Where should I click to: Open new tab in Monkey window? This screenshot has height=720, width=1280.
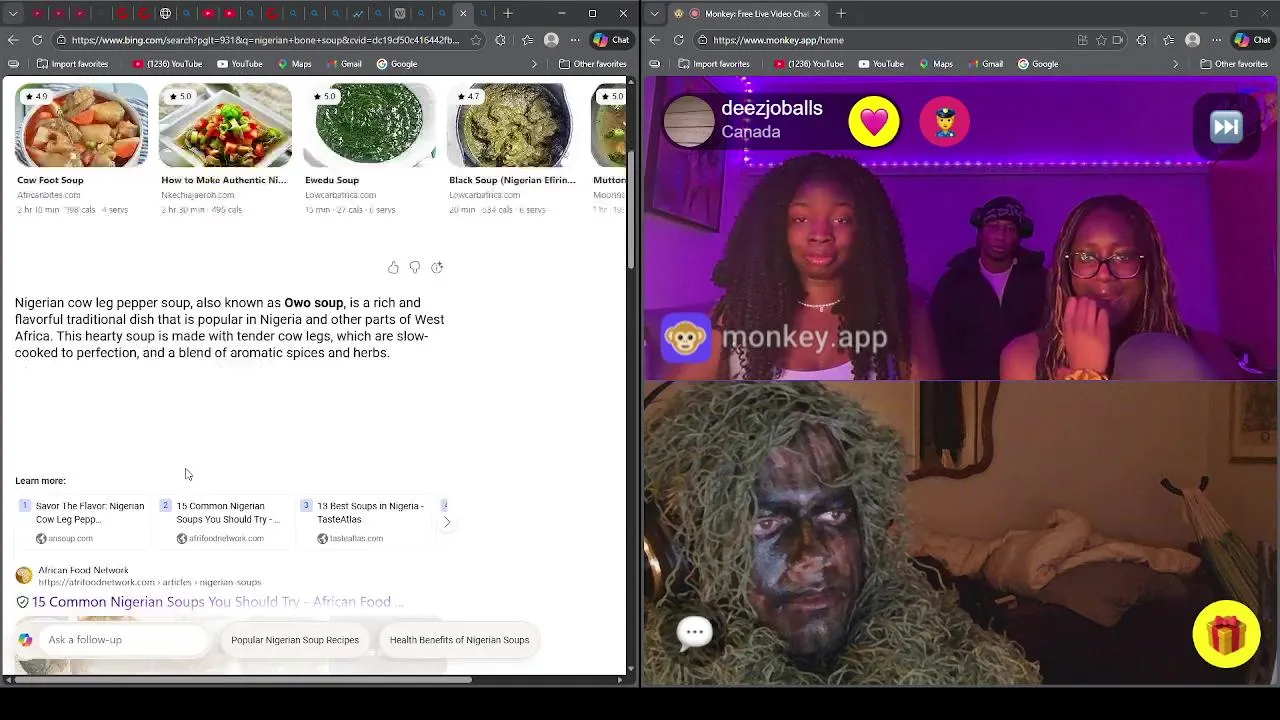pos(841,13)
